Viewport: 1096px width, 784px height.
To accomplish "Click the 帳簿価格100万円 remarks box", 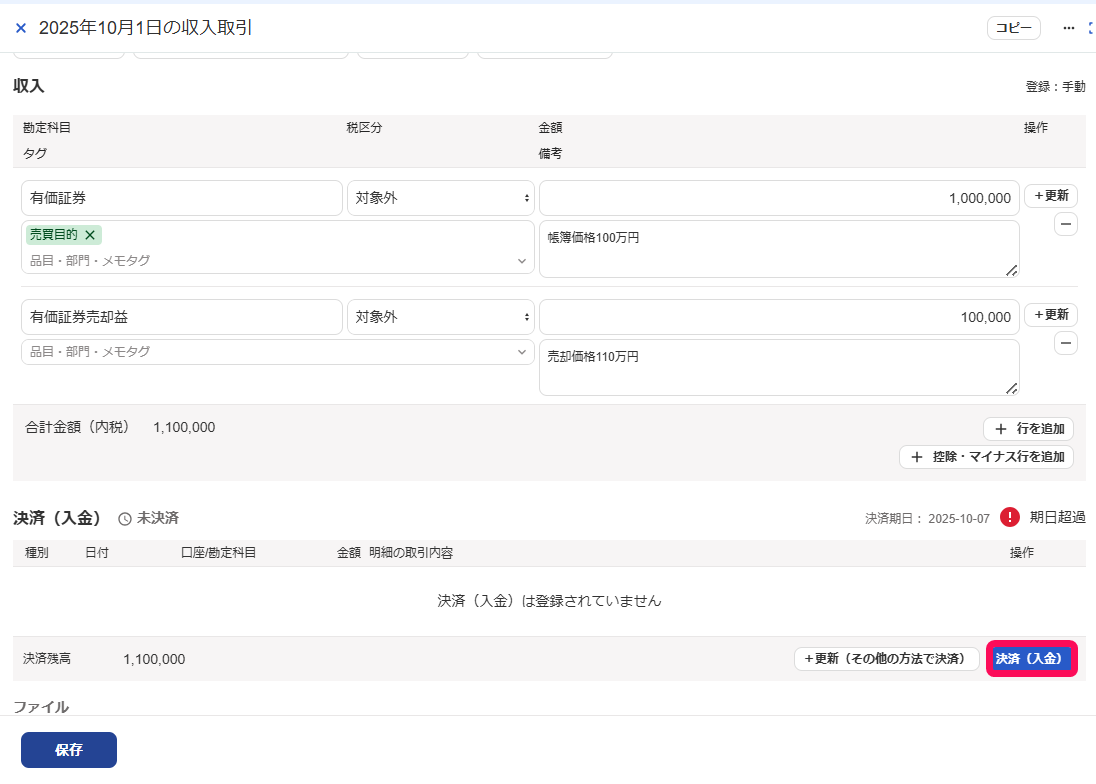I will point(779,249).
